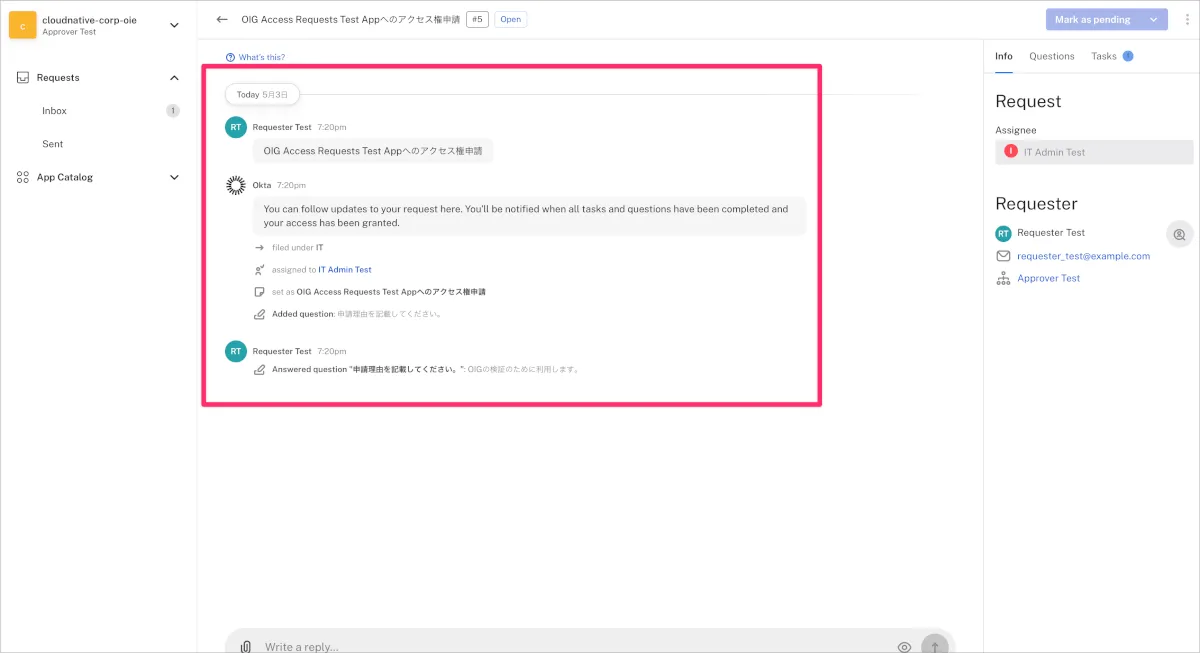Click the App Catalog grid icon
Screen dimensions: 1200x653
[23, 177]
